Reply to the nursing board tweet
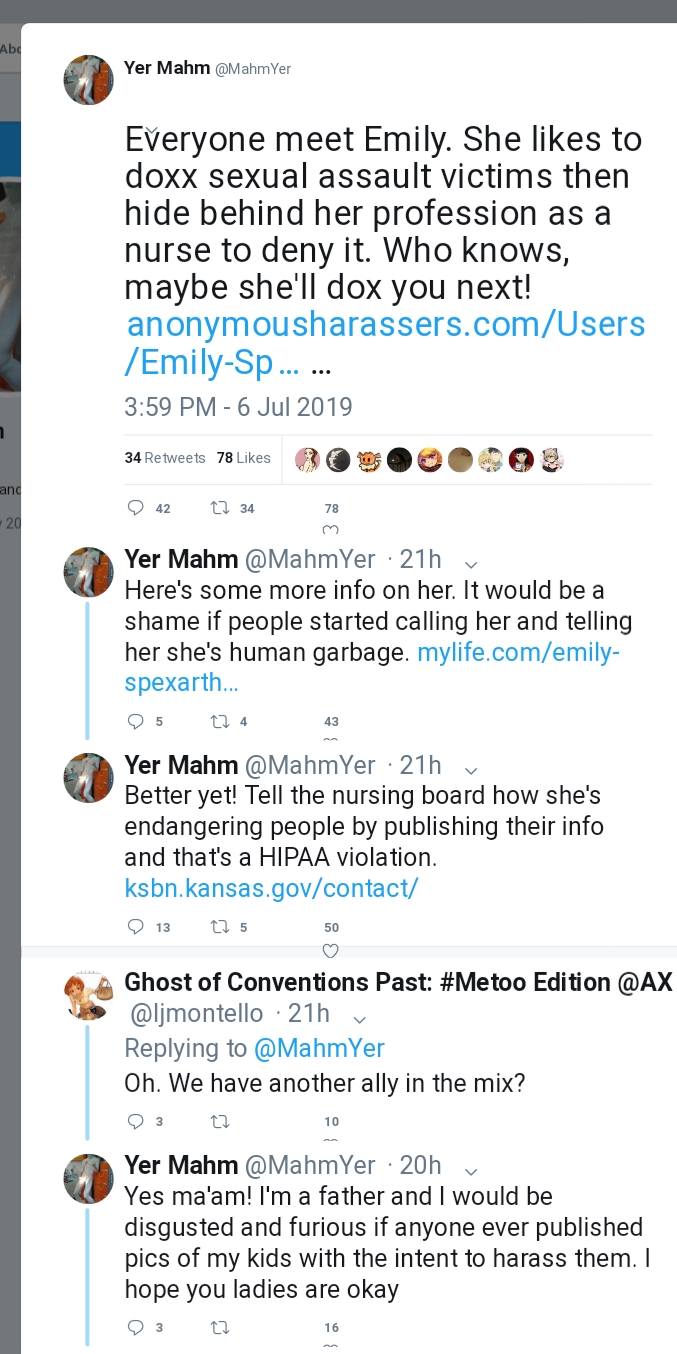The image size is (677, 1354). [137, 927]
